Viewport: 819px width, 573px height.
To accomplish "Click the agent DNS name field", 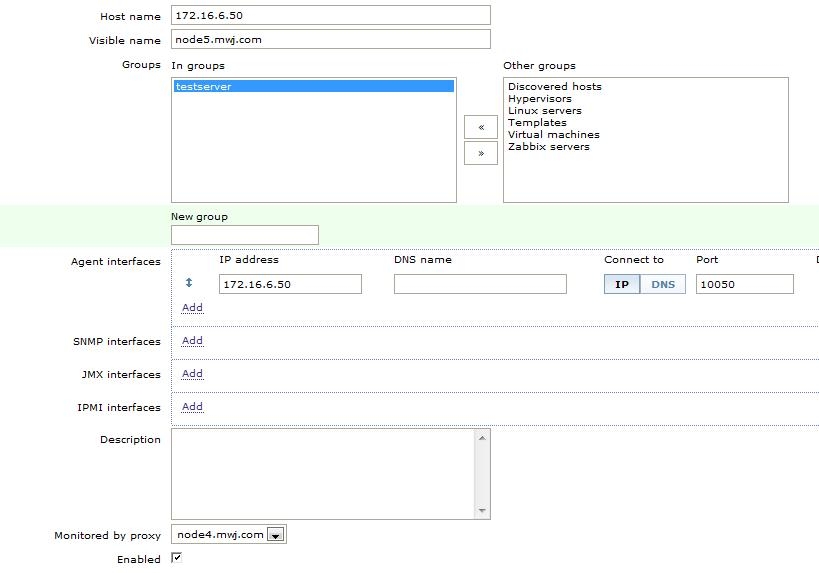I will [480, 284].
